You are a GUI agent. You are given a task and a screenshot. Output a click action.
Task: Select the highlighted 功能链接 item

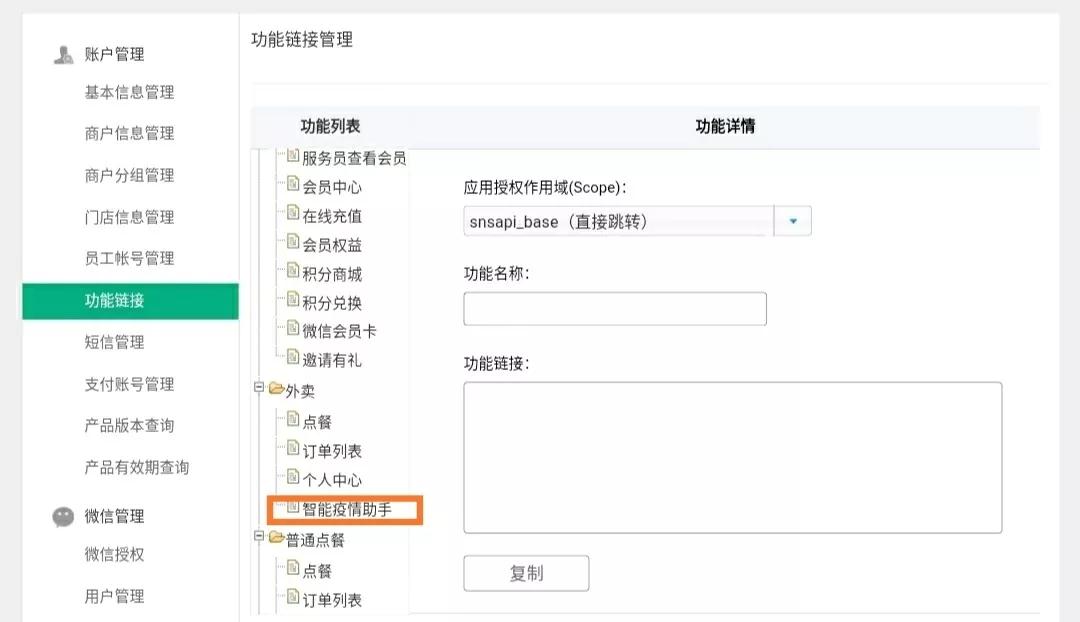pyautogui.click(x=130, y=301)
